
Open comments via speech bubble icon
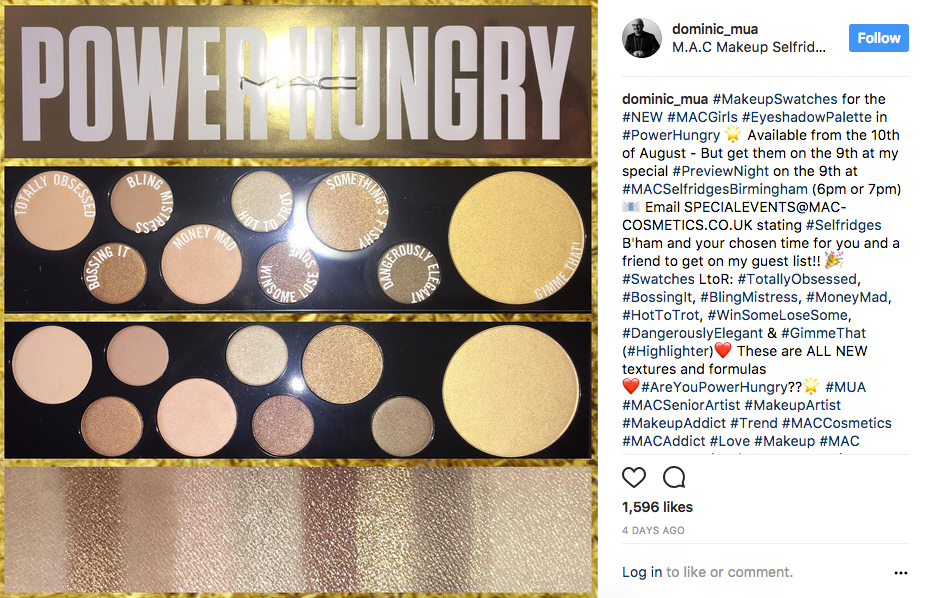coord(674,477)
